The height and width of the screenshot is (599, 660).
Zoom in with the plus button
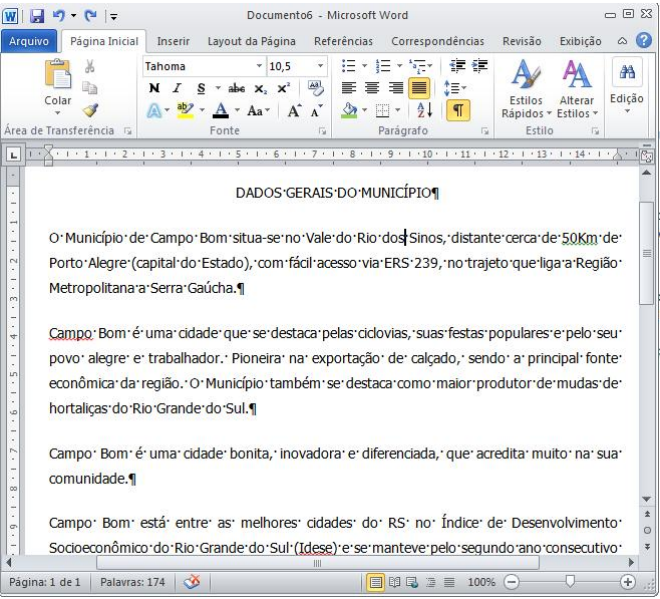(x=628, y=582)
